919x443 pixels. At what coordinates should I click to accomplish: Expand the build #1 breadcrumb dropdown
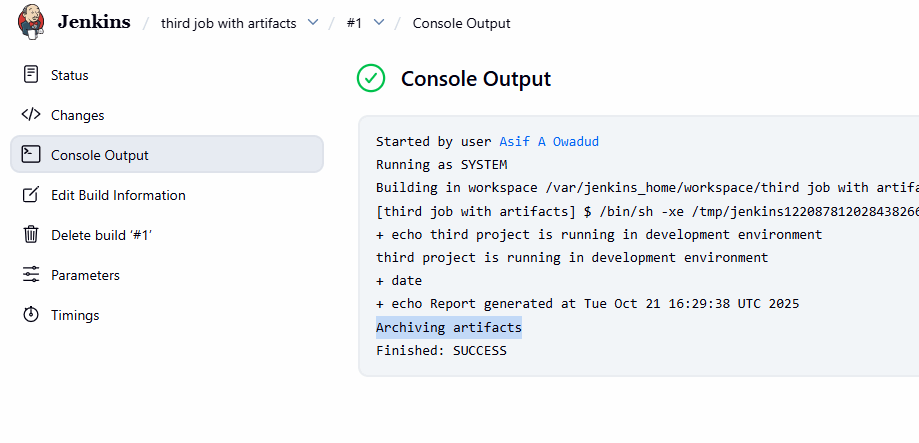(378, 23)
